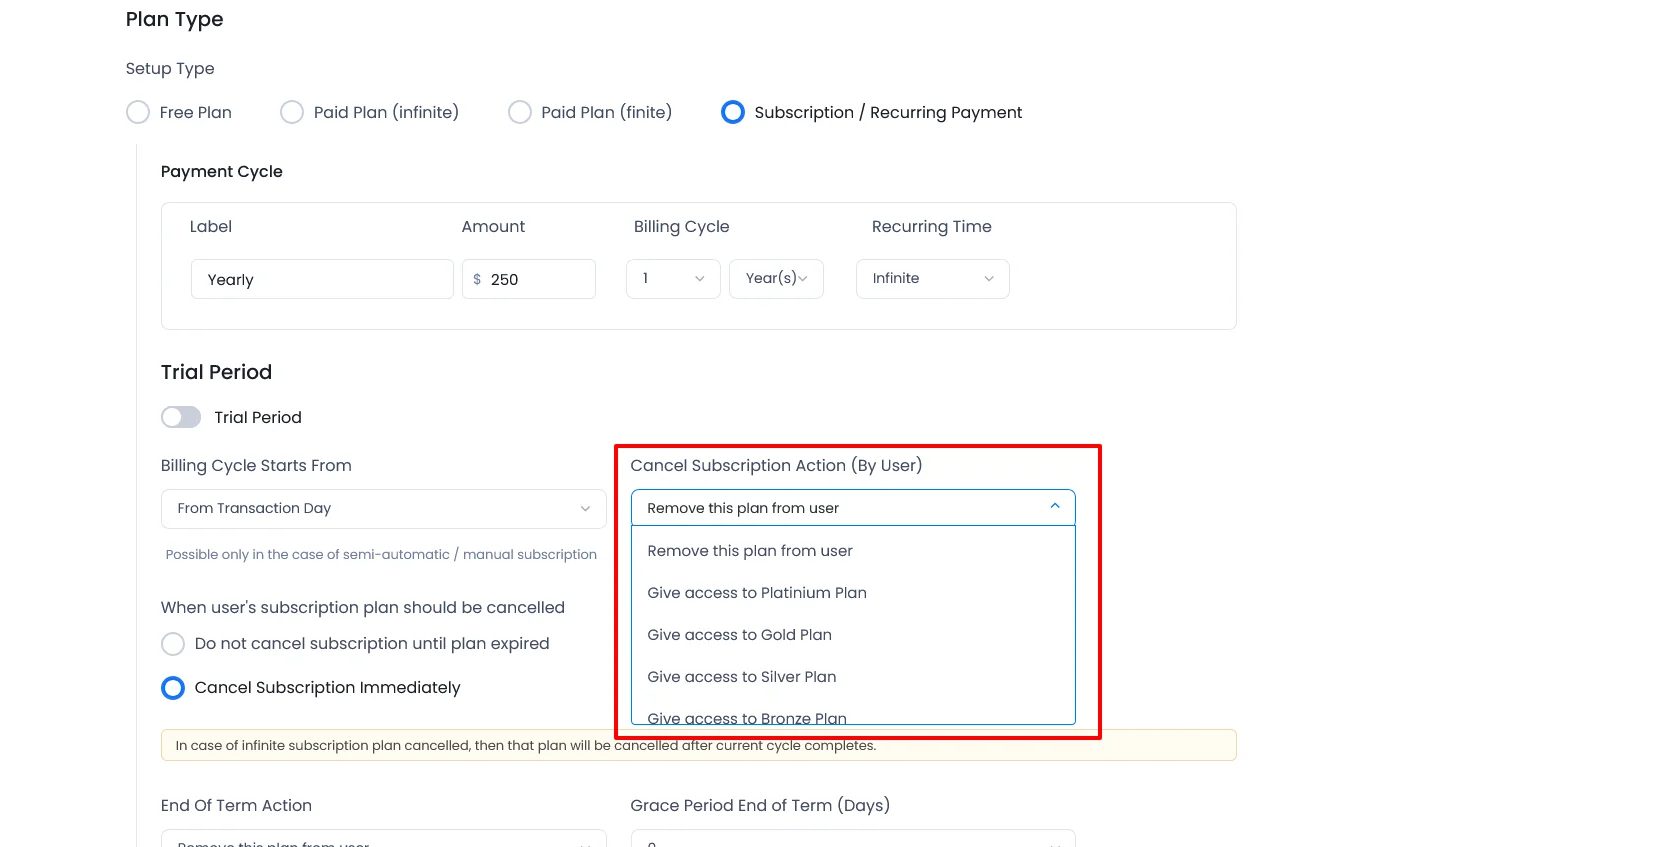Select Cancel Subscription Immediately radio button
The height and width of the screenshot is (847, 1662).
pyautogui.click(x=173, y=688)
